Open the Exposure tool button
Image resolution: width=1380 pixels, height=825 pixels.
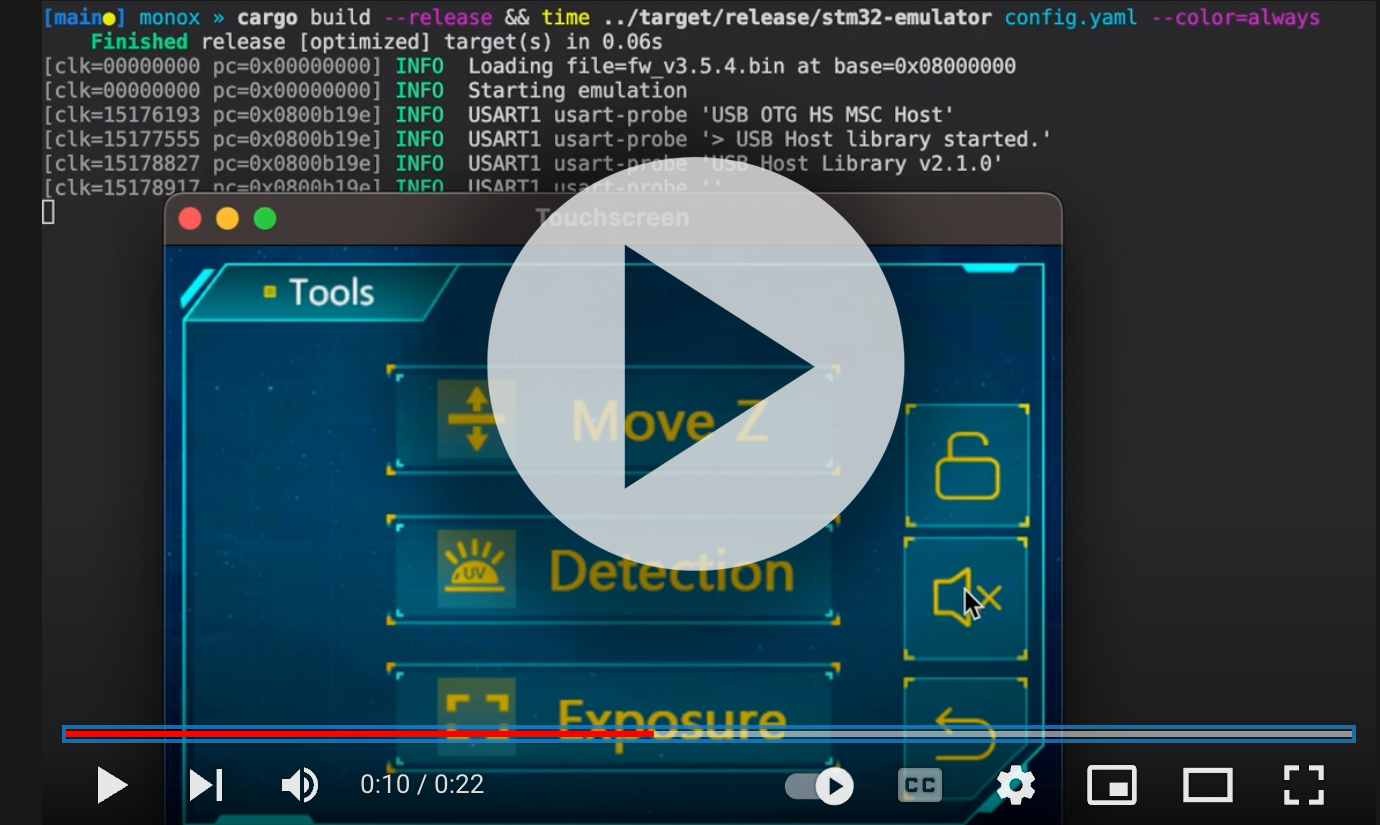coord(614,715)
